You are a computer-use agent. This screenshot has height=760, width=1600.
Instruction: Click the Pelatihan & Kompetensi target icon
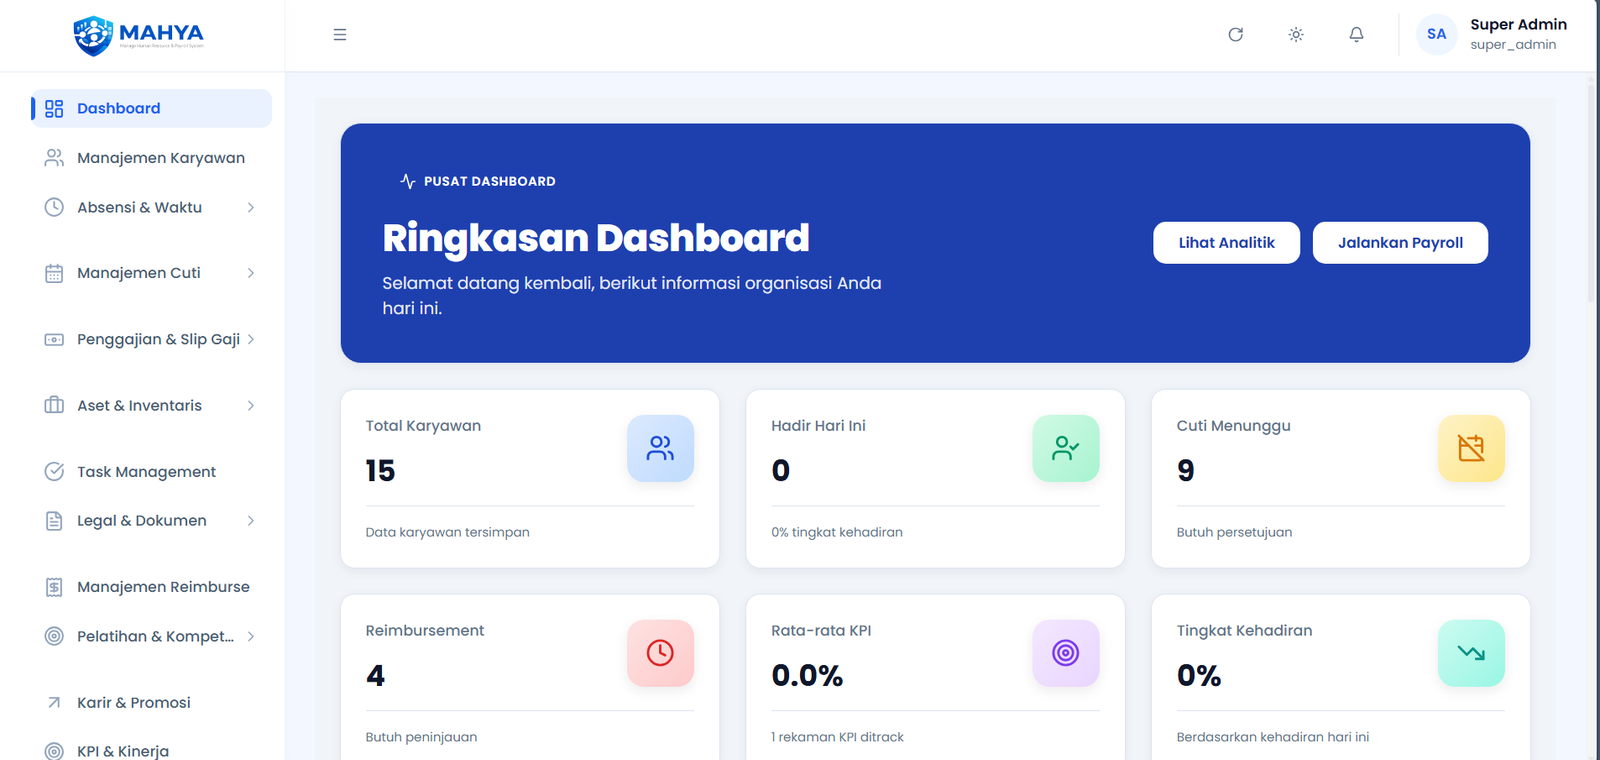coord(54,636)
